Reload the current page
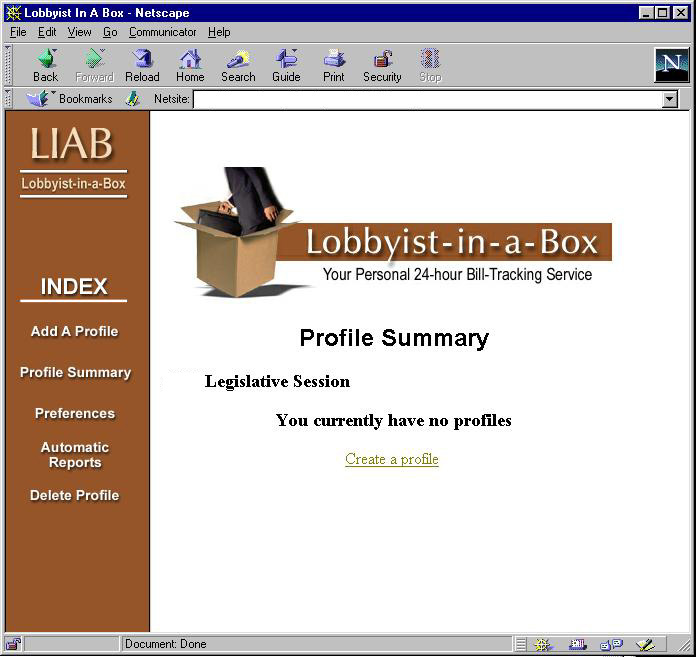The height and width of the screenshot is (657, 696). coord(142,65)
